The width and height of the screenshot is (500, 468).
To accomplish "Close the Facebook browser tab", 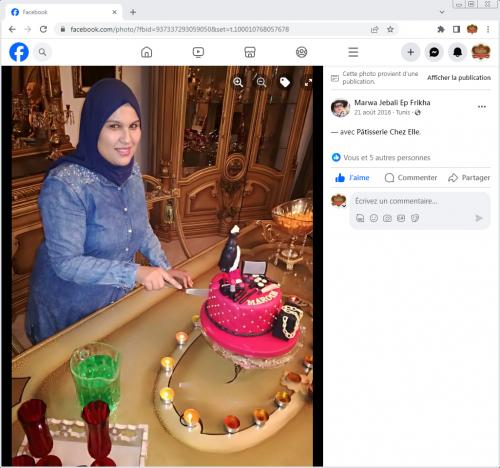I will pyautogui.click(x=114, y=12).
